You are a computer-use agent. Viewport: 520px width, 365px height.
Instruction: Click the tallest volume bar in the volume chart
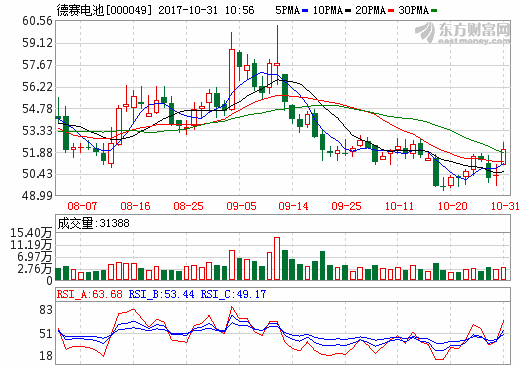(277, 258)
